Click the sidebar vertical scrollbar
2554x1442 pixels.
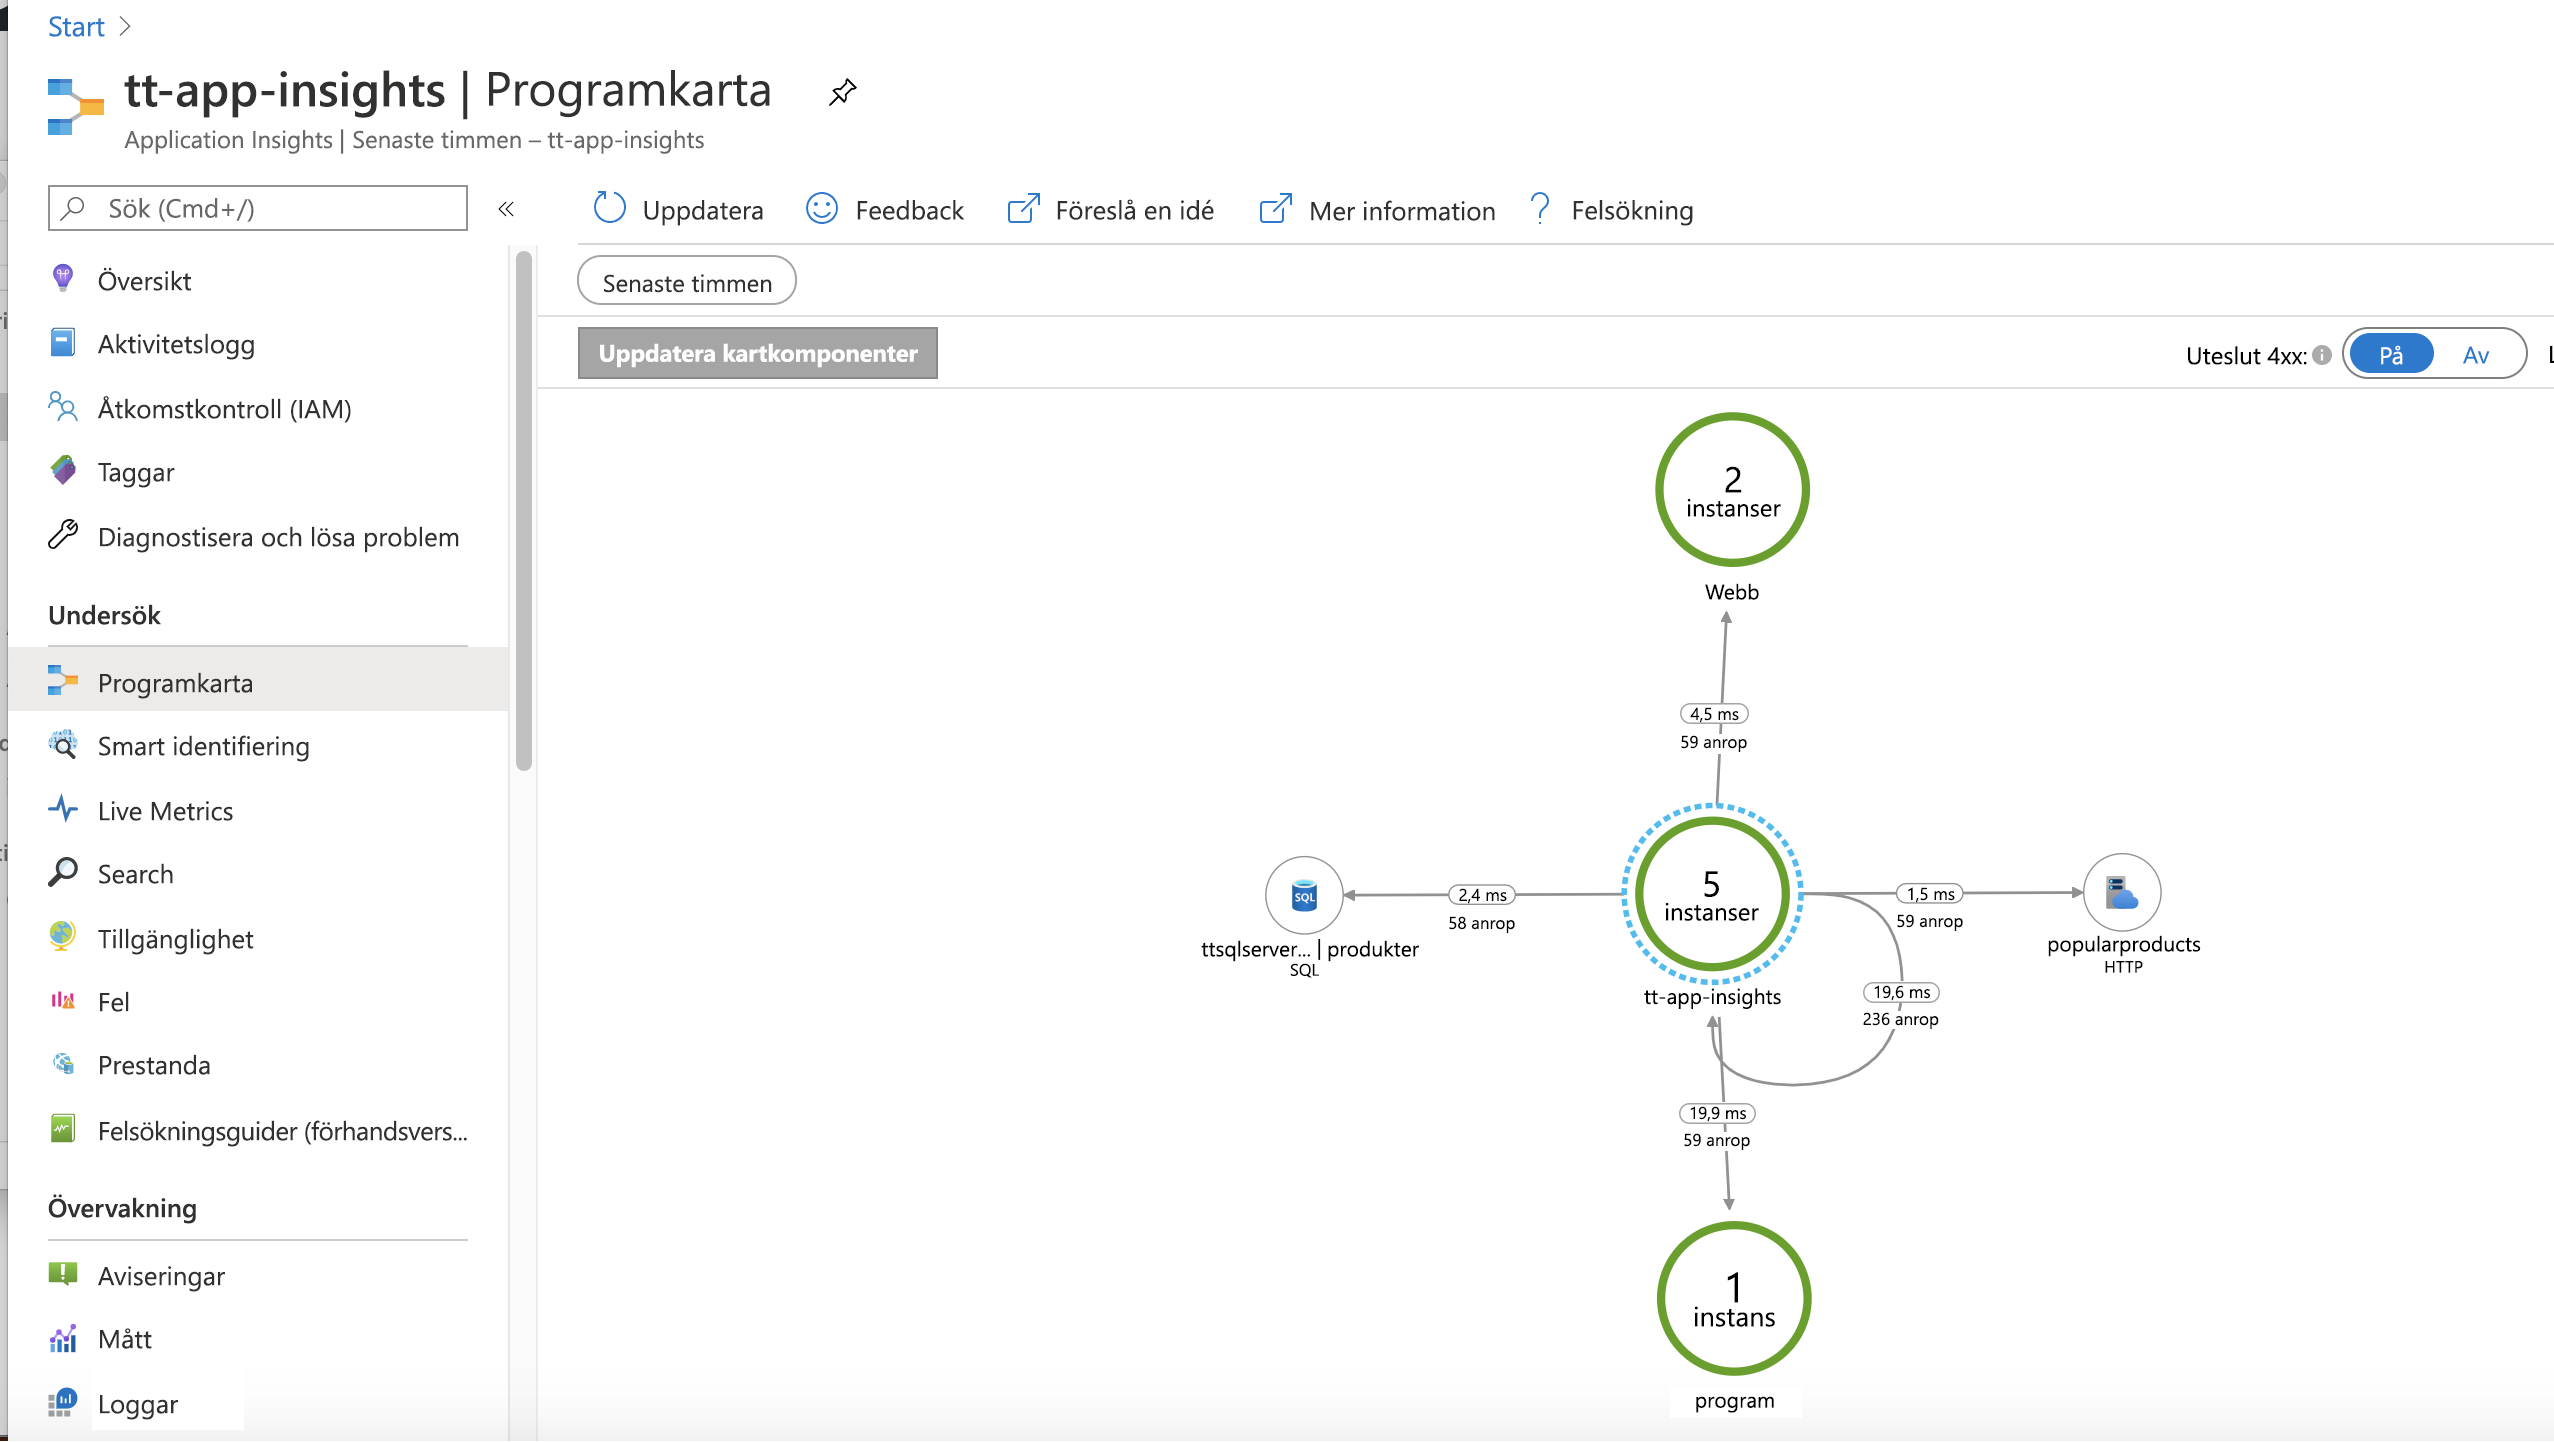pos(523,510)
